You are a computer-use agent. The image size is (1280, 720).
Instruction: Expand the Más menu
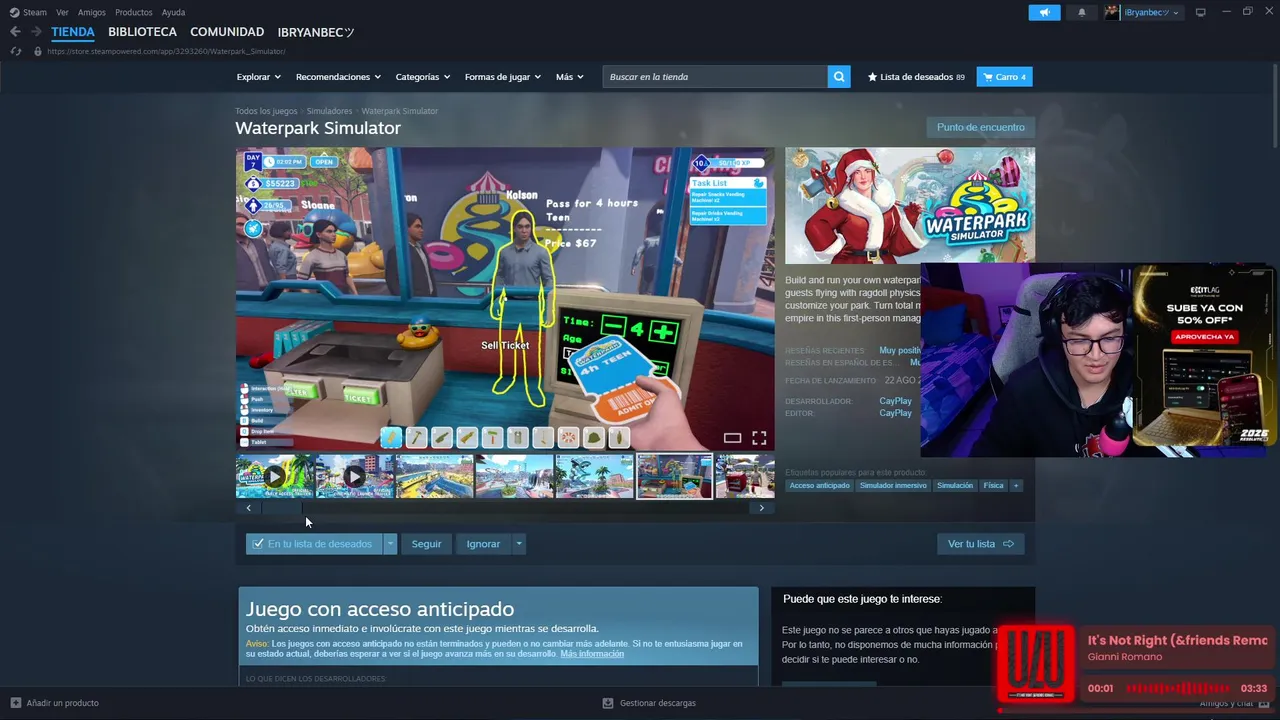[x=570, y=77]
